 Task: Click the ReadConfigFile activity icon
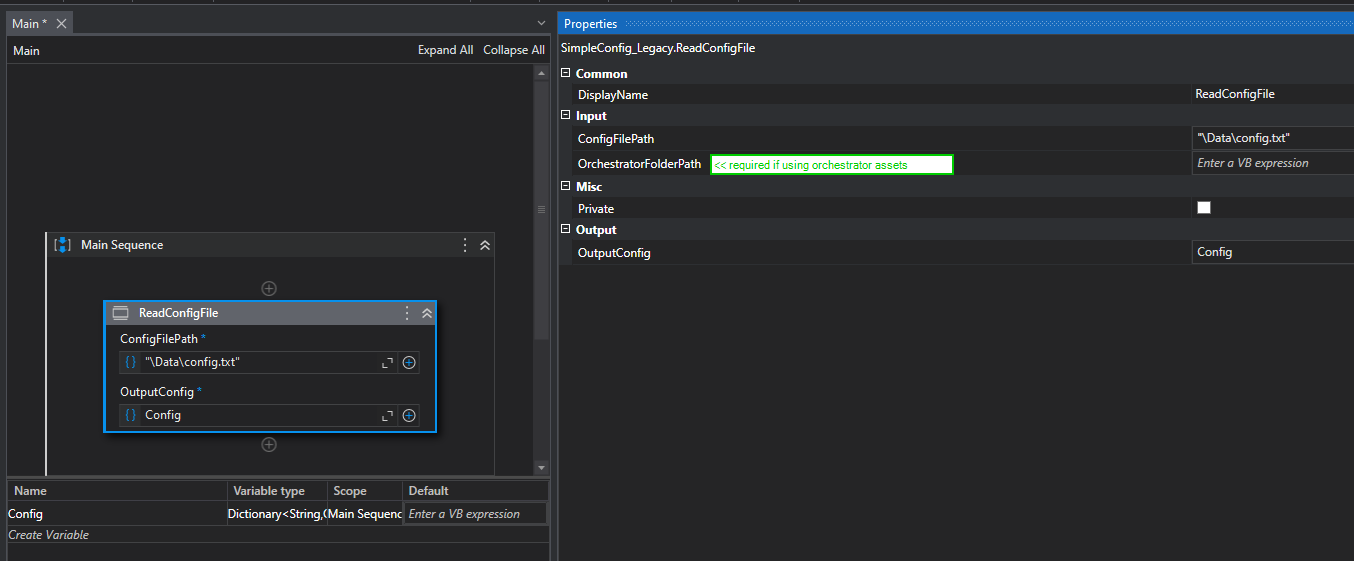pos(120,313)
